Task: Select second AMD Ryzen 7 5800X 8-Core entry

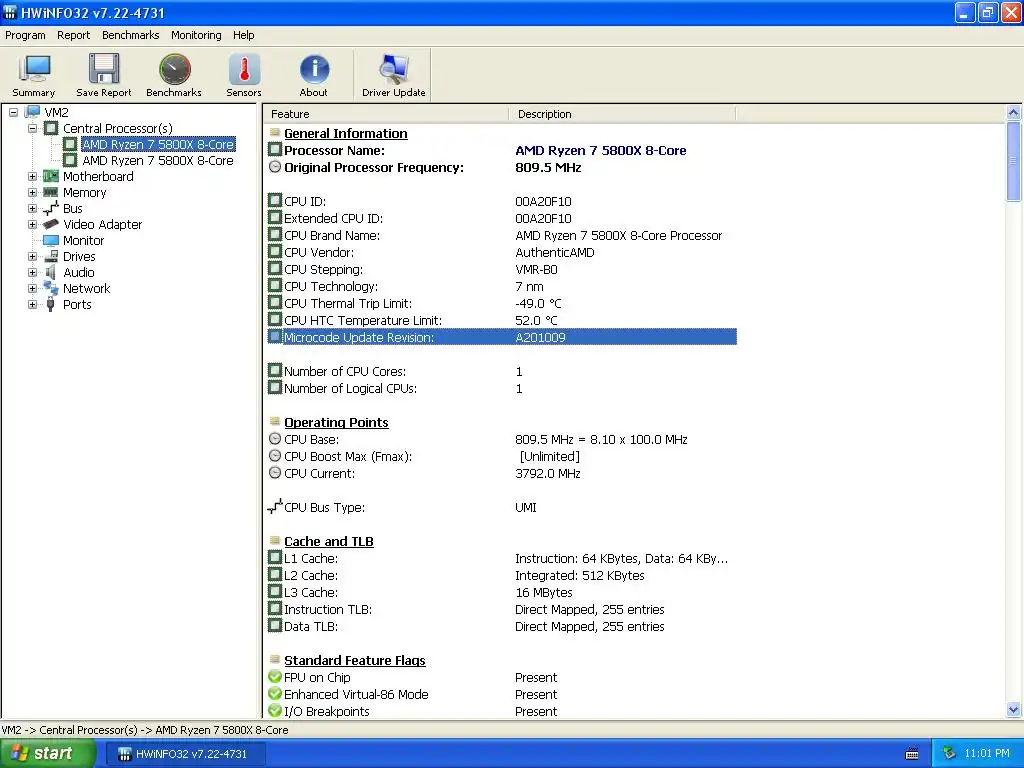Action: [x=157, y=161]
